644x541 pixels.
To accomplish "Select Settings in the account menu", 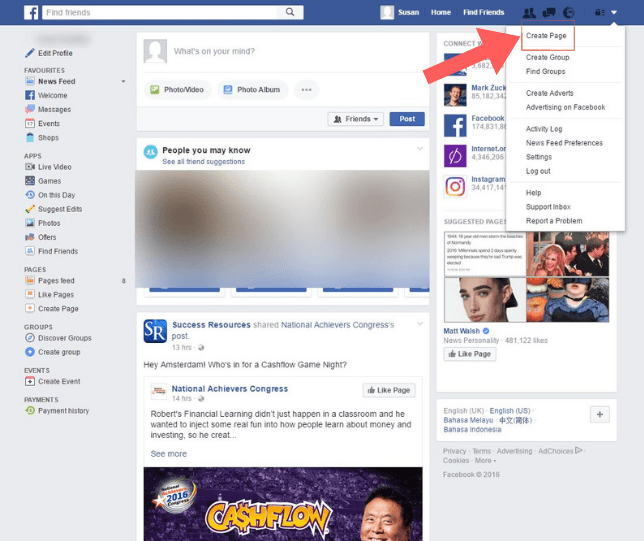I will point(538,157).
